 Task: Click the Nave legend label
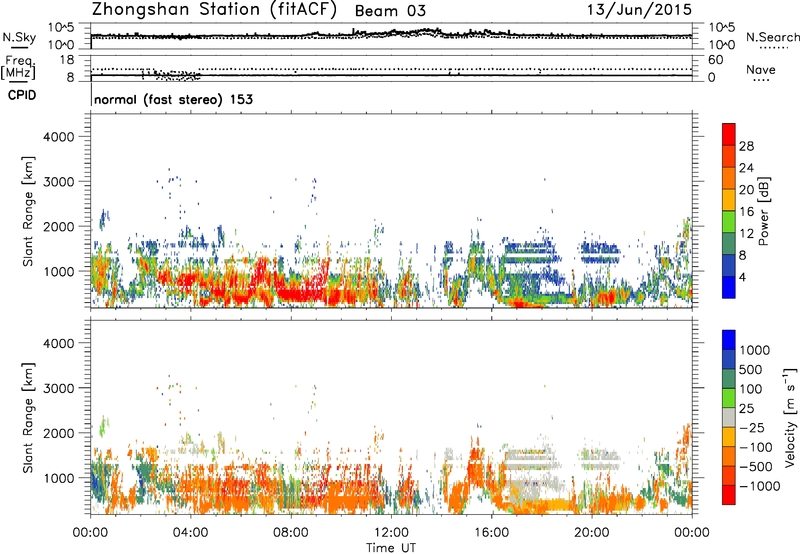[761, 69]
